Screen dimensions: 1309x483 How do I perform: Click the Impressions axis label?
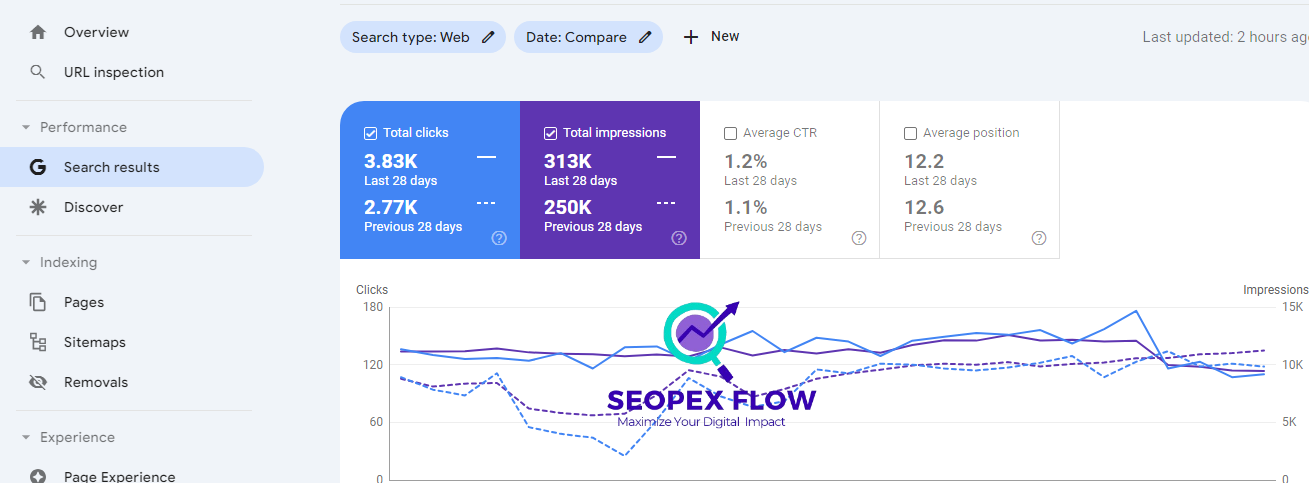[1276, 290]
